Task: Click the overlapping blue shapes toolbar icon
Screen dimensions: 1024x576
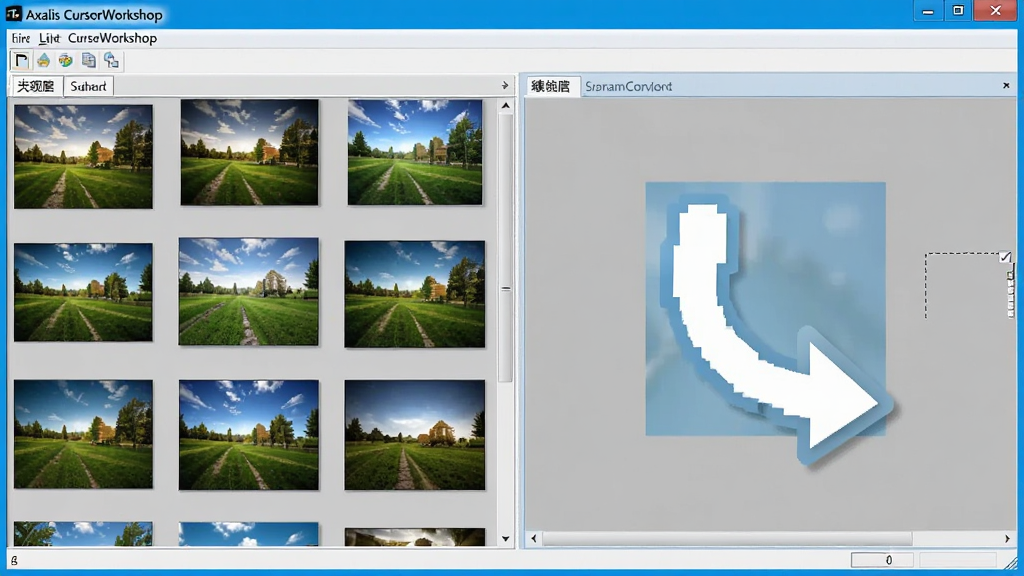Action: [111, 61]
